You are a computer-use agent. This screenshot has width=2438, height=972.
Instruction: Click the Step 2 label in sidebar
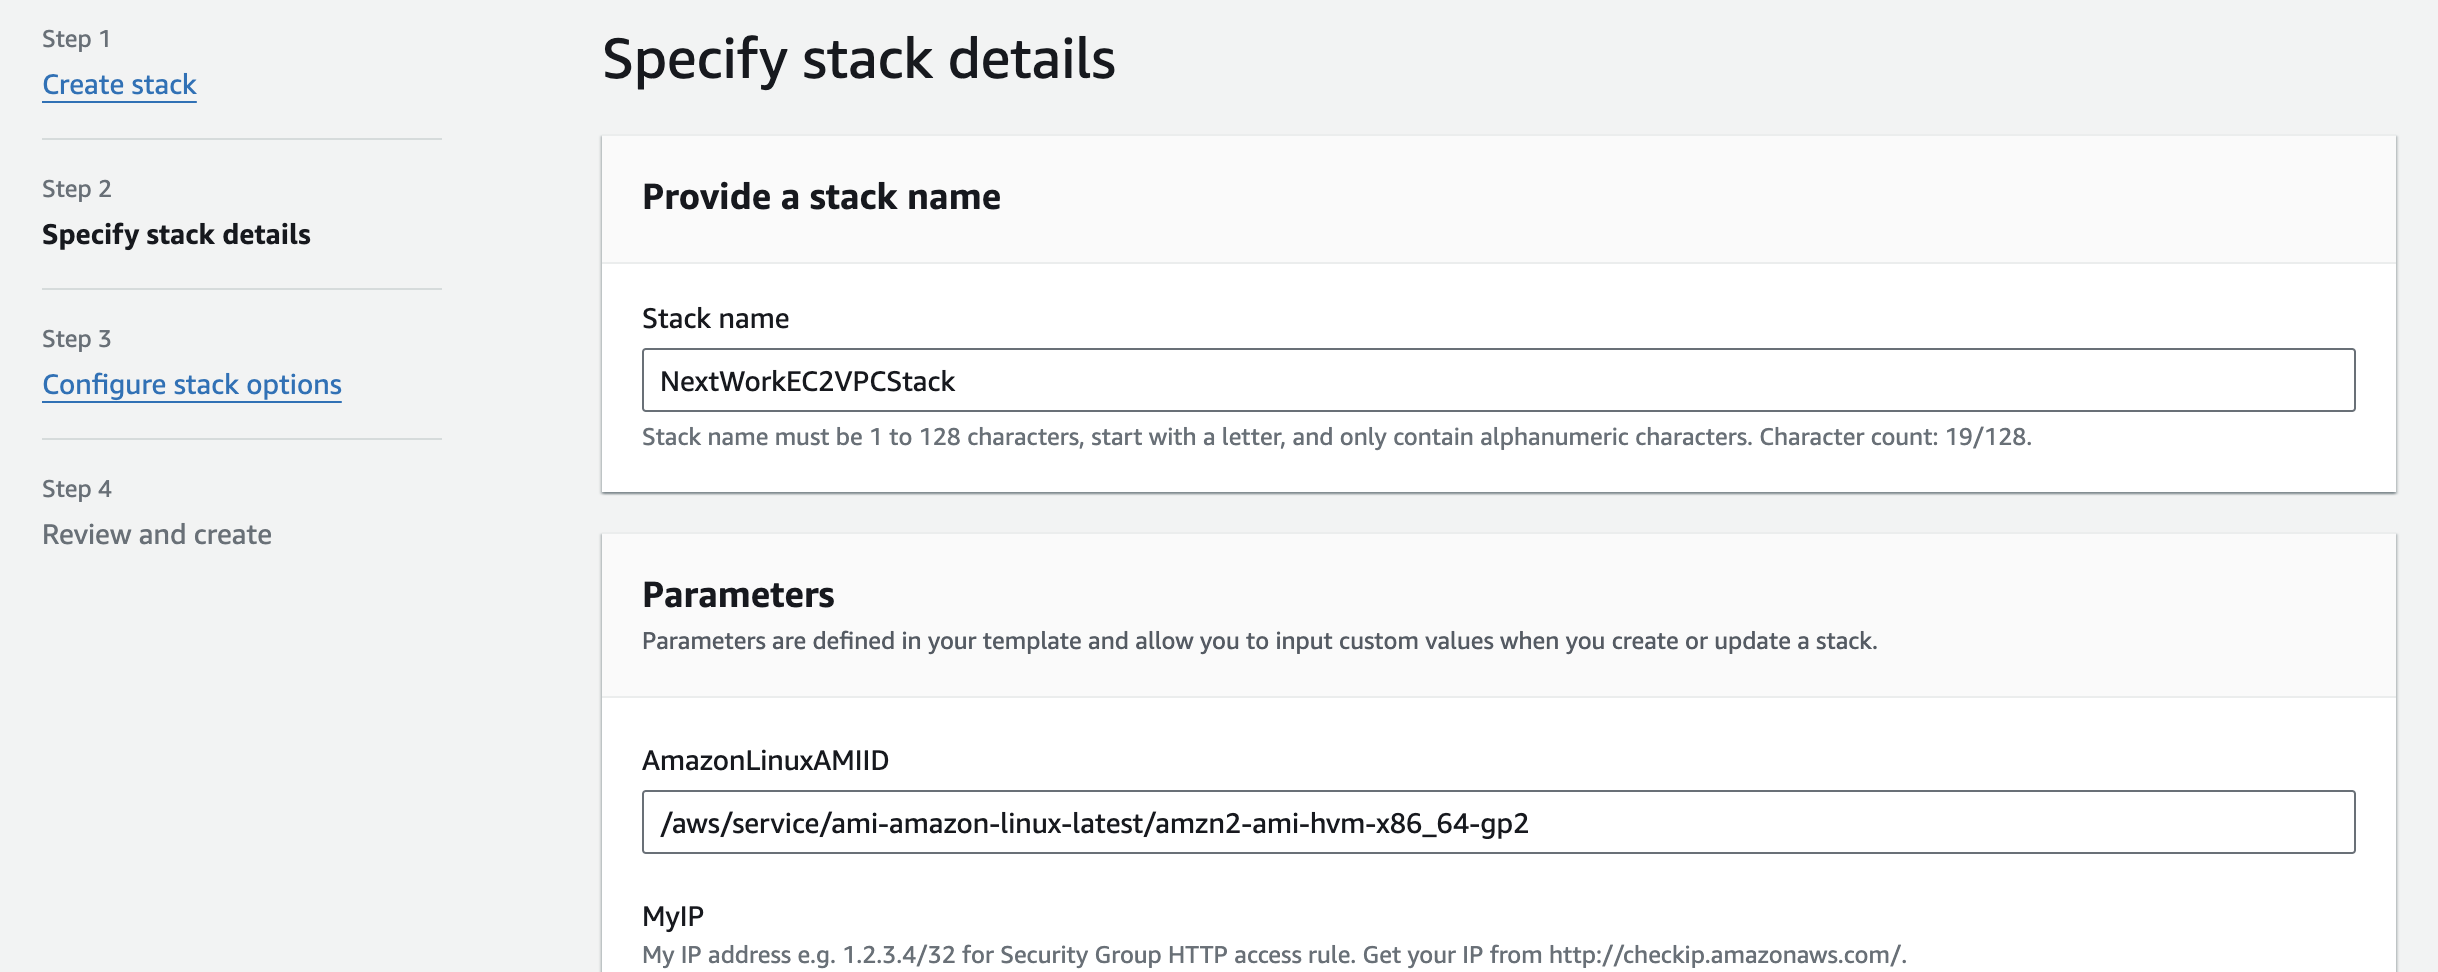[x=76, y=189]
